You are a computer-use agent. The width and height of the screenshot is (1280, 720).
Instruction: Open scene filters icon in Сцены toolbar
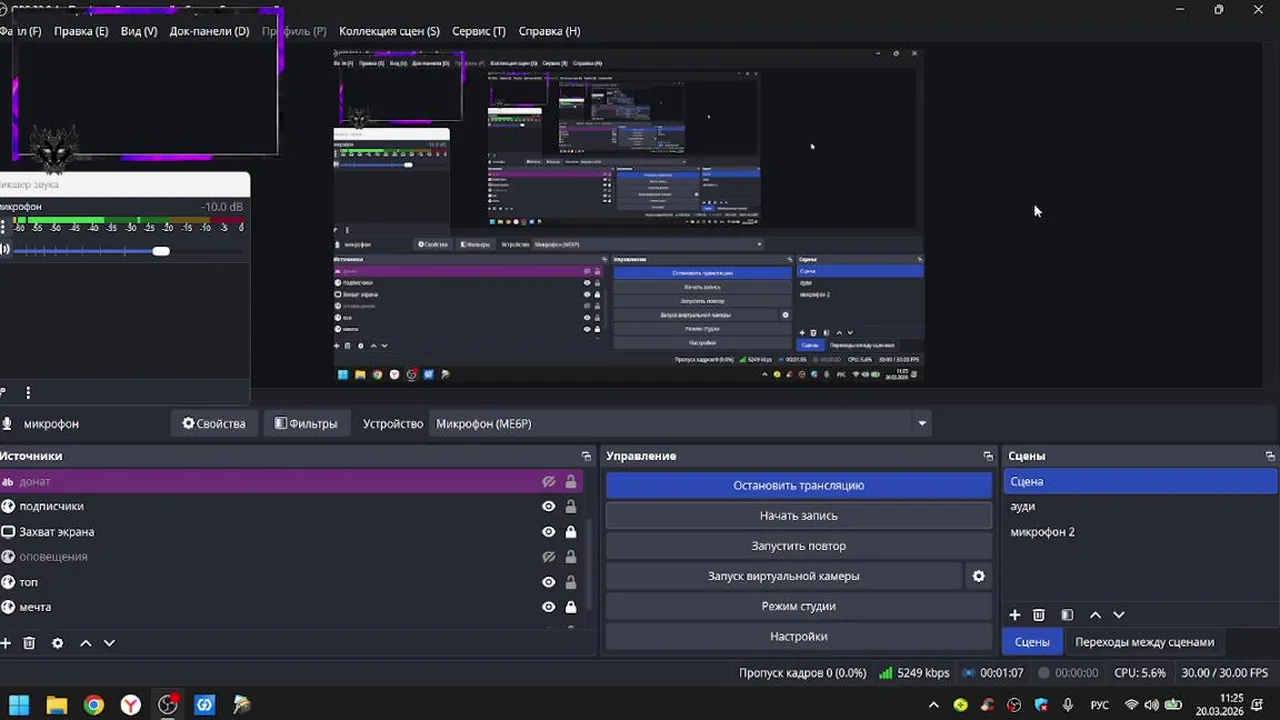(x=1067, y=615)
